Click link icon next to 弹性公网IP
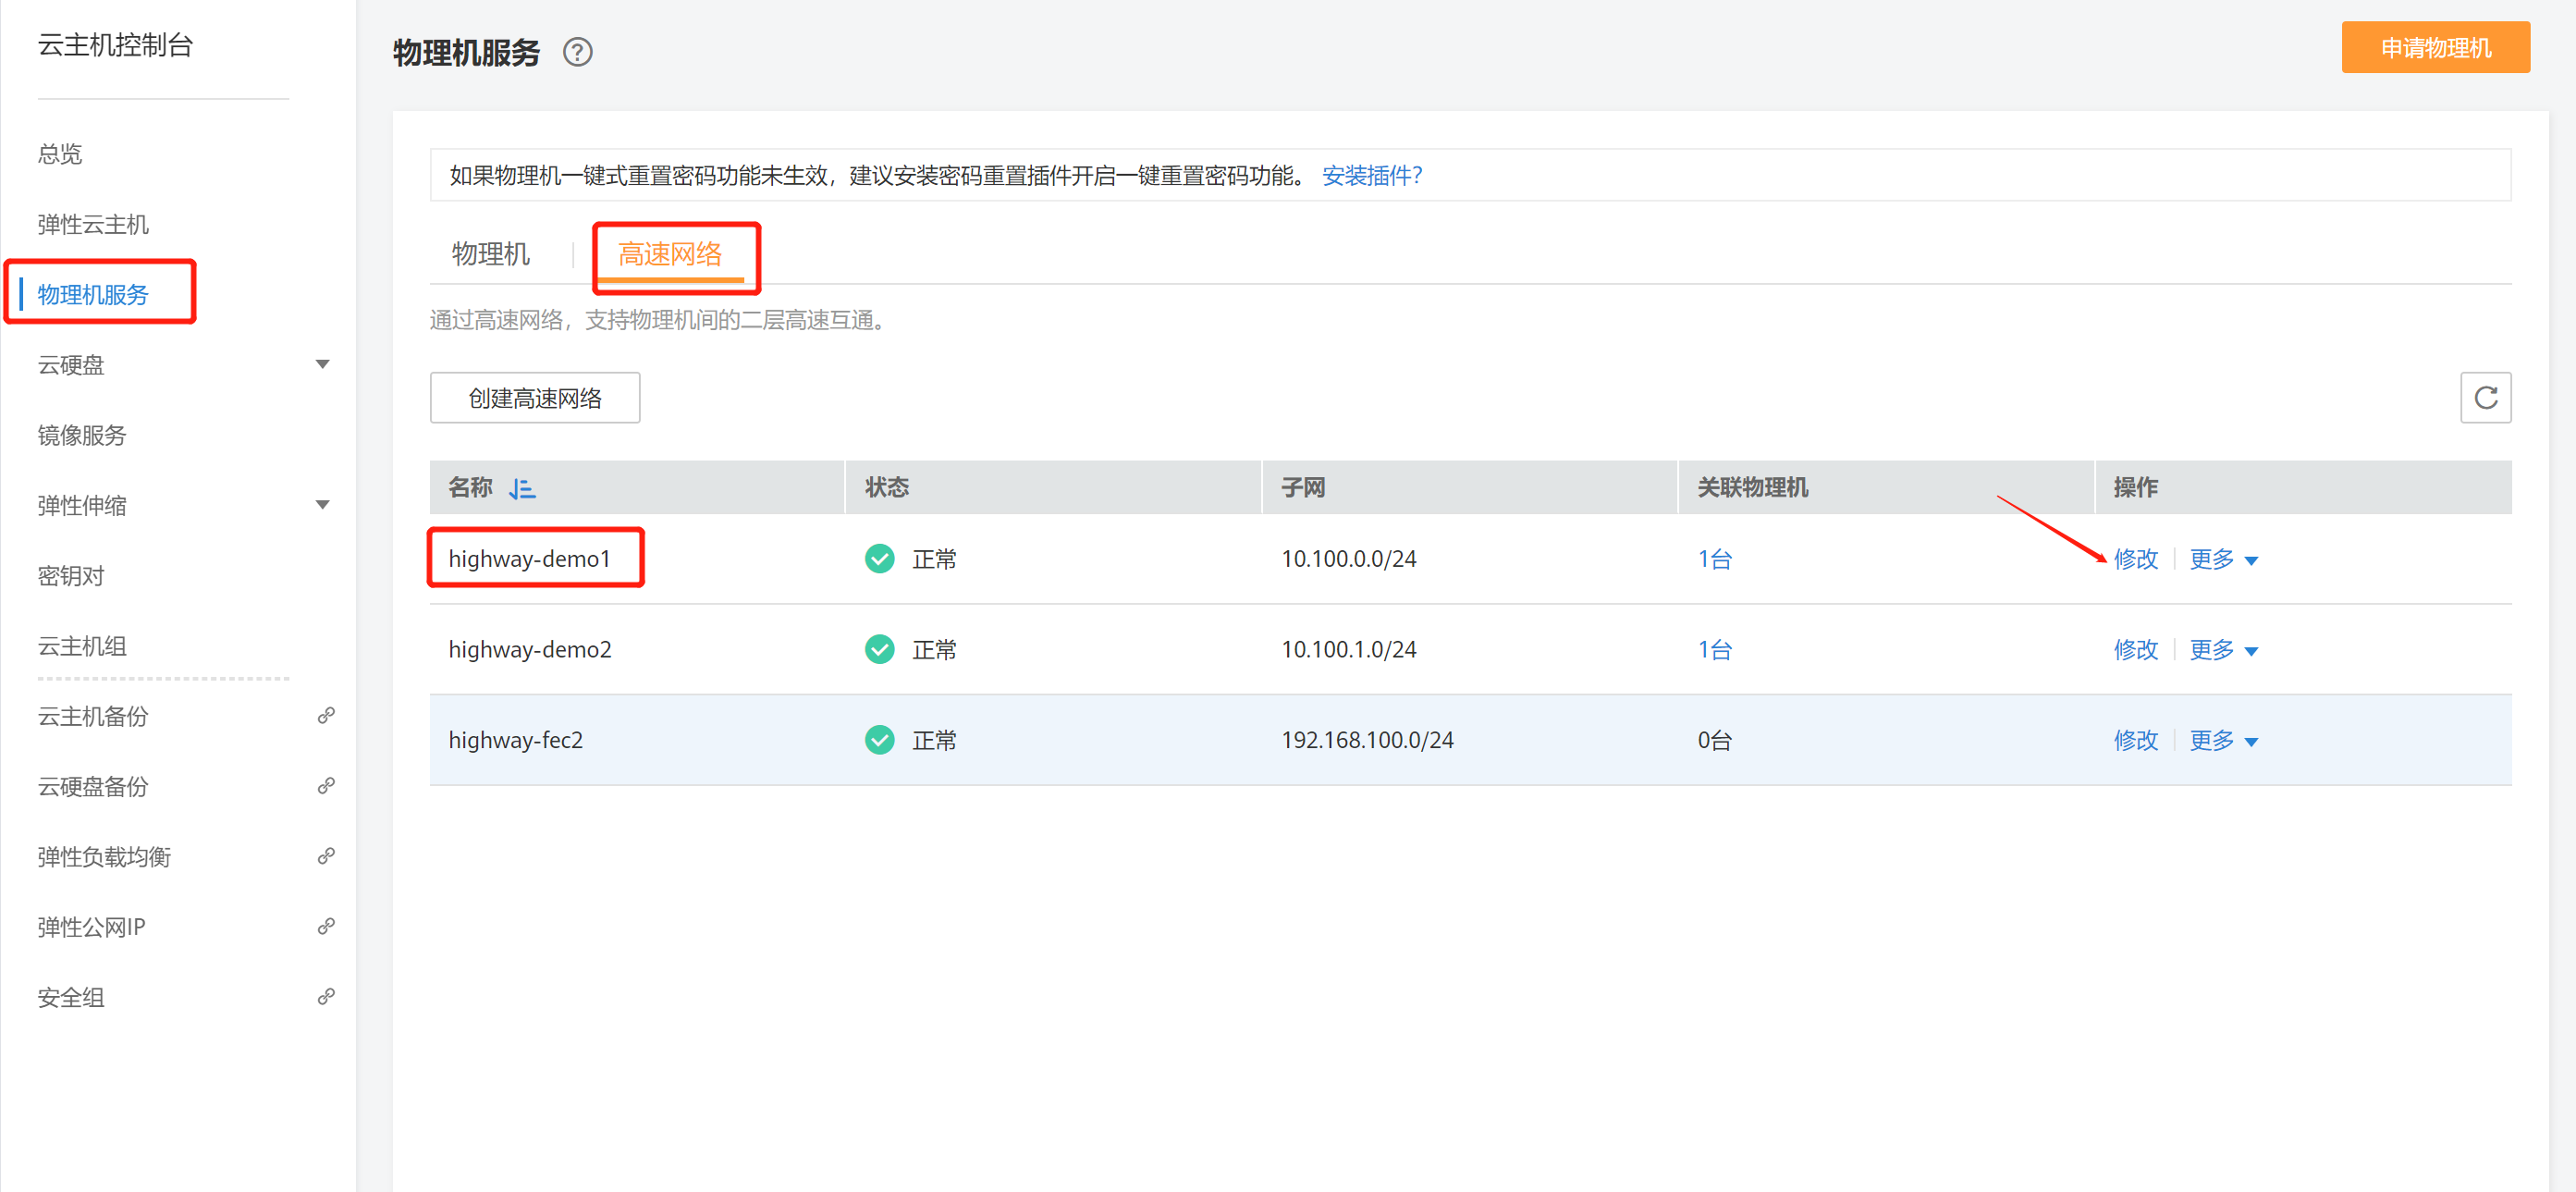This screenshot has width=2576, height=1192. click(x=325, y=927)
